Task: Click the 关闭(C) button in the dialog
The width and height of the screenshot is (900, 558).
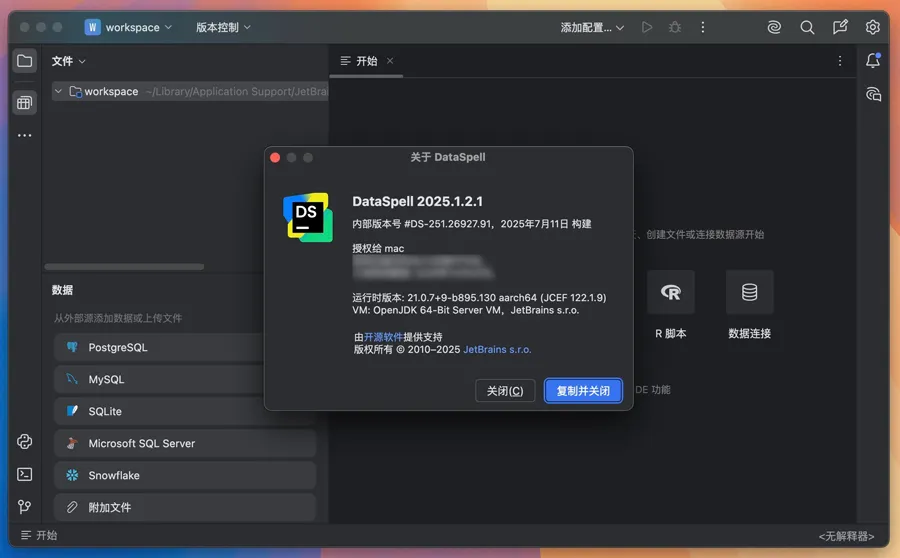Action: coord(505,391)
